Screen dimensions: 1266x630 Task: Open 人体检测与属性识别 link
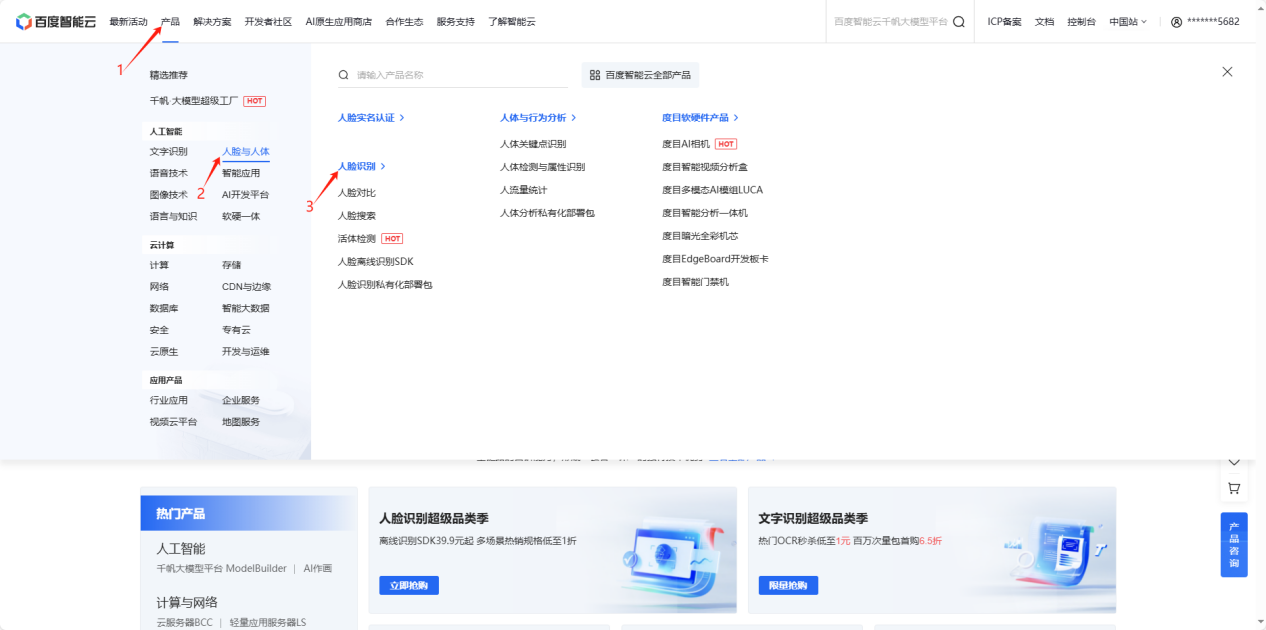(x=543, y=167)
